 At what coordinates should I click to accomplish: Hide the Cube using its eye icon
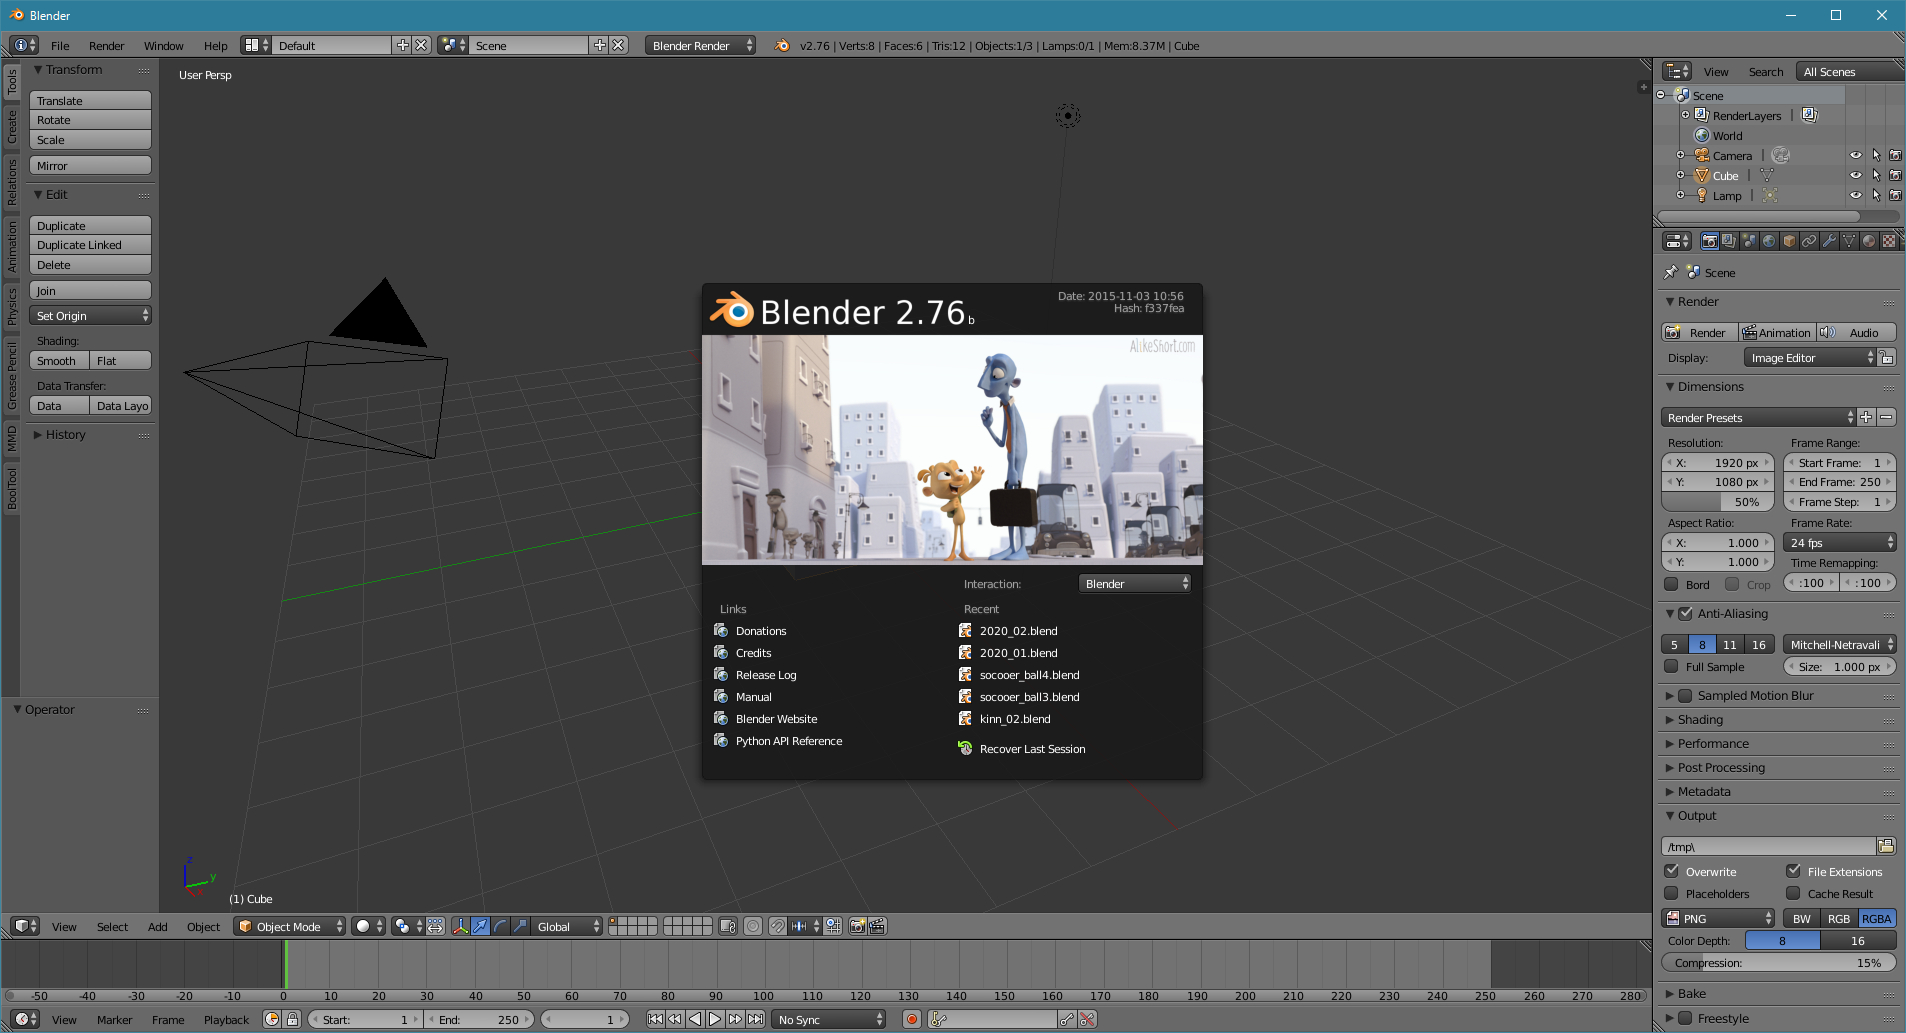[x=1855, y=175]
